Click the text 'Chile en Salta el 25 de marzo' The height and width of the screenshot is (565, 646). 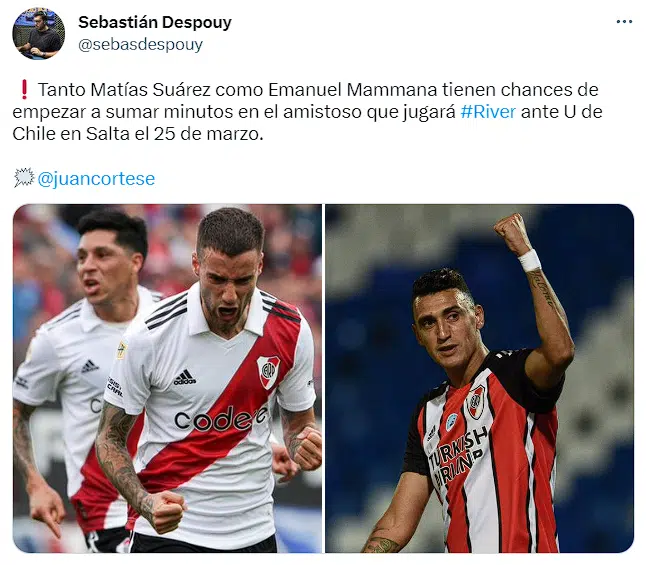click(x=138, y=134)
